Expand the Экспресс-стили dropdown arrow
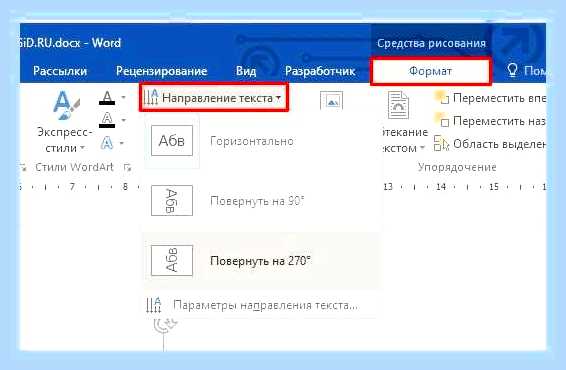Image resolution: width=566 pixels, height=370 pixels. [x=83, y=148]
